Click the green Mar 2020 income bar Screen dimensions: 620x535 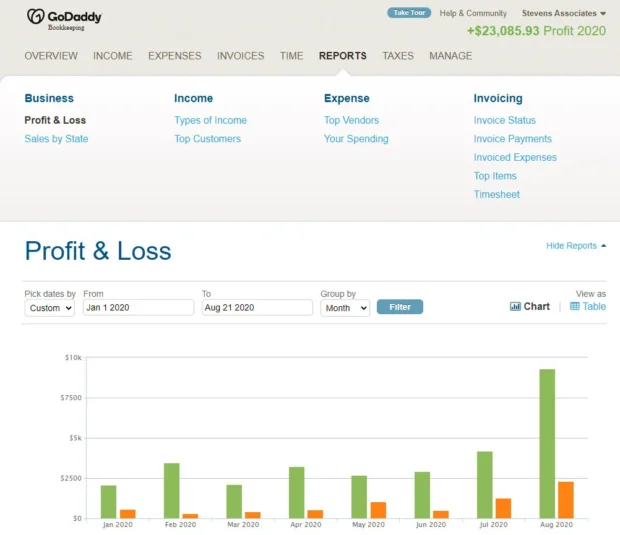[x=234, y=501]
